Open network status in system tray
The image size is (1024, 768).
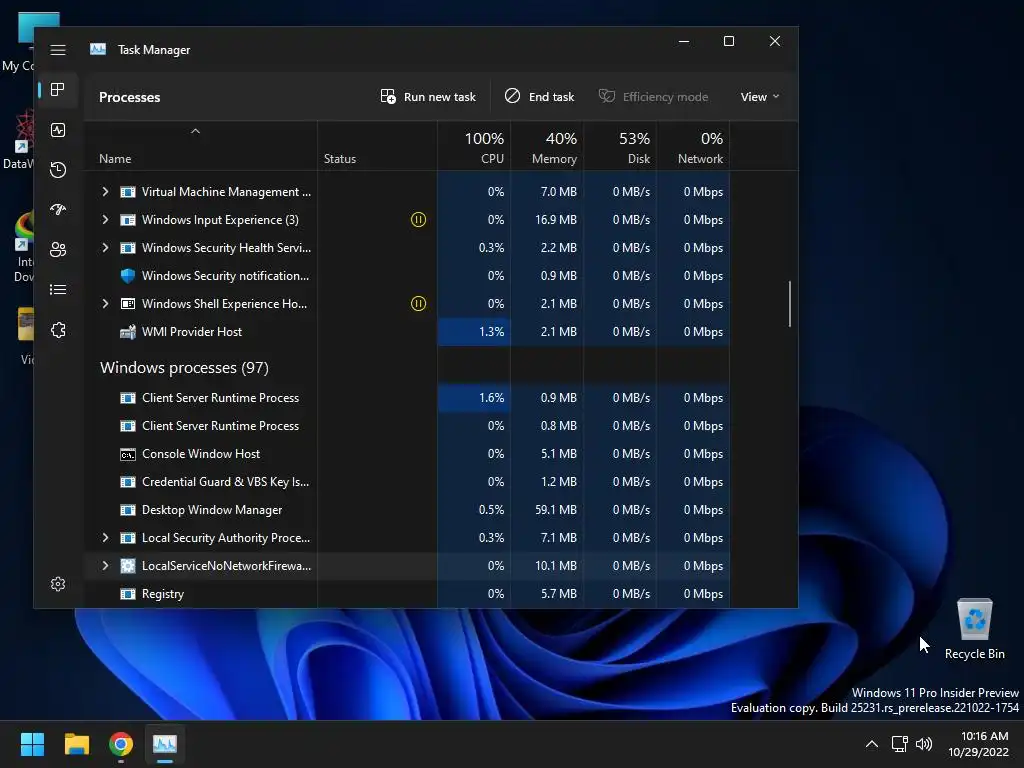[900, 744]
